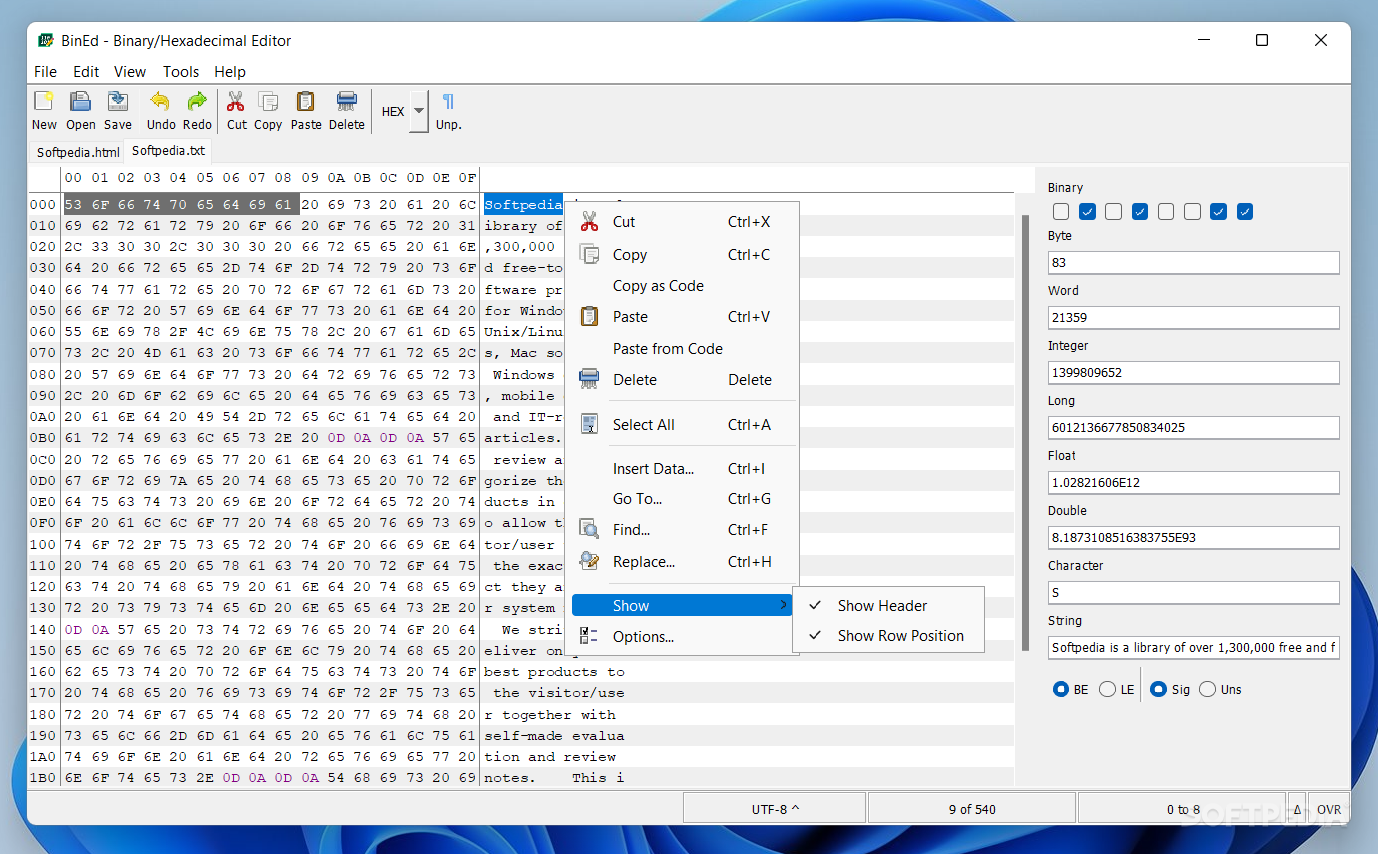The width and height of the screenshot is (1378, 854).
Task: Toggle Show Row Position checked option
Action: [x=888, y=636]
